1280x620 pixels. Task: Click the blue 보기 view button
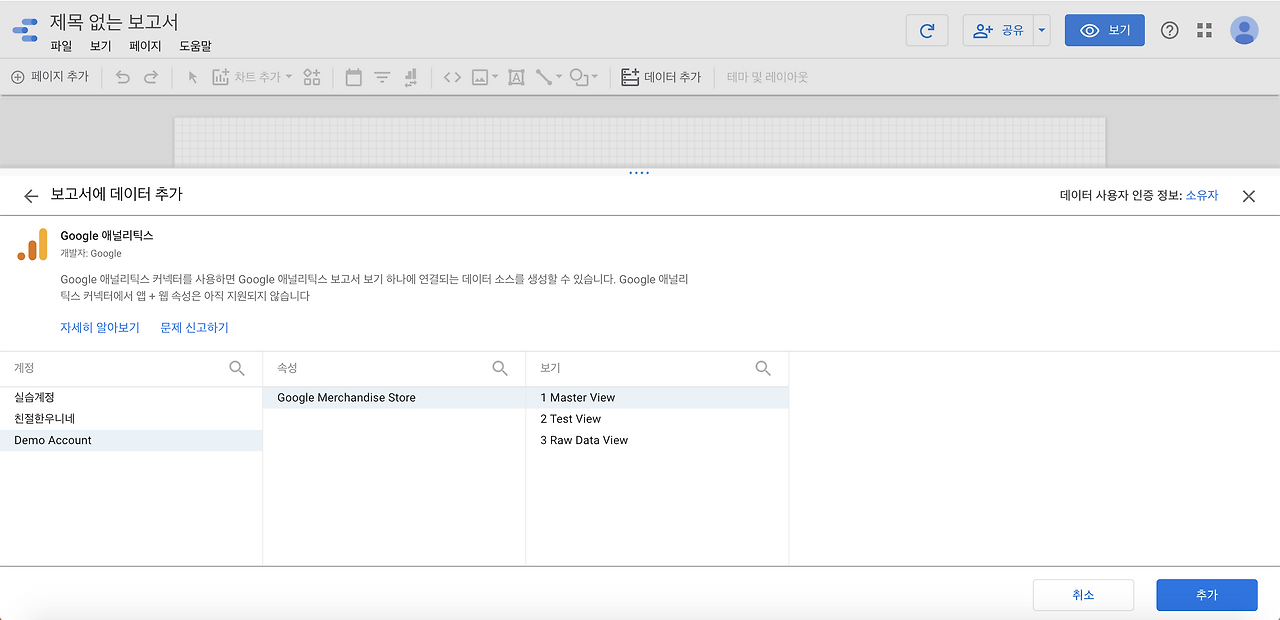point(1105,30)
